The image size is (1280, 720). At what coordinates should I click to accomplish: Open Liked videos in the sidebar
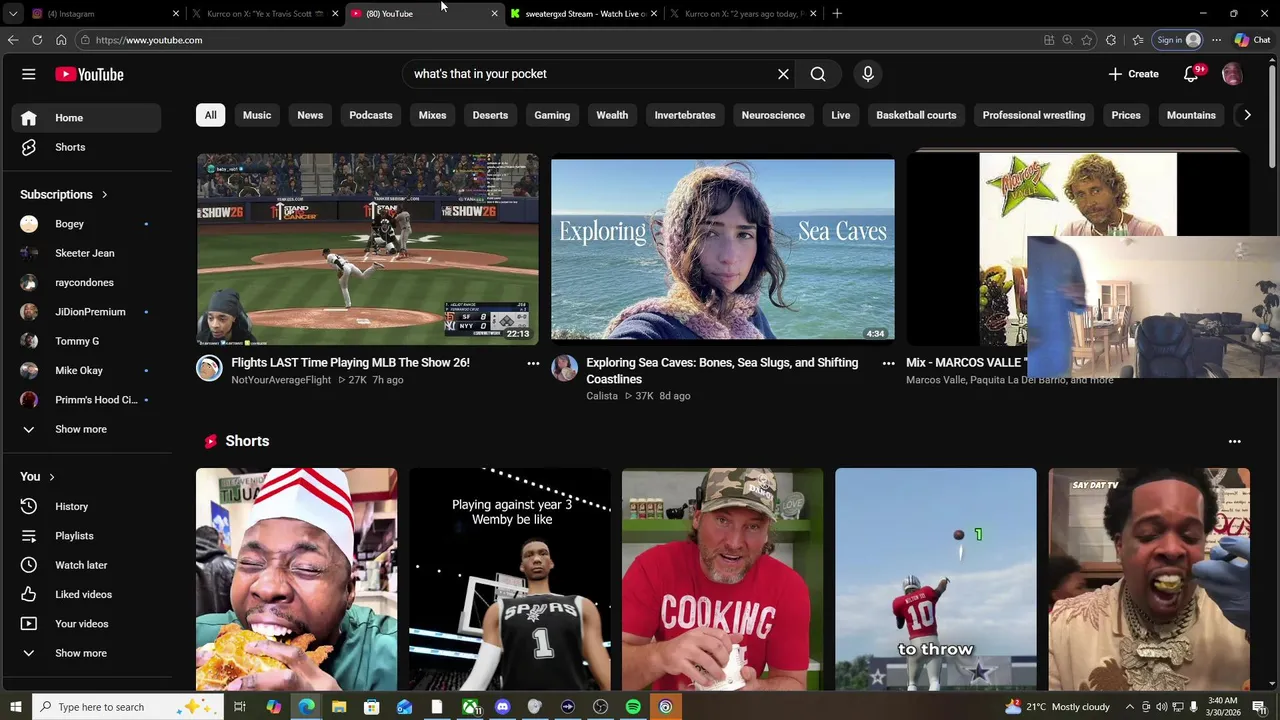tap(86, 594)
